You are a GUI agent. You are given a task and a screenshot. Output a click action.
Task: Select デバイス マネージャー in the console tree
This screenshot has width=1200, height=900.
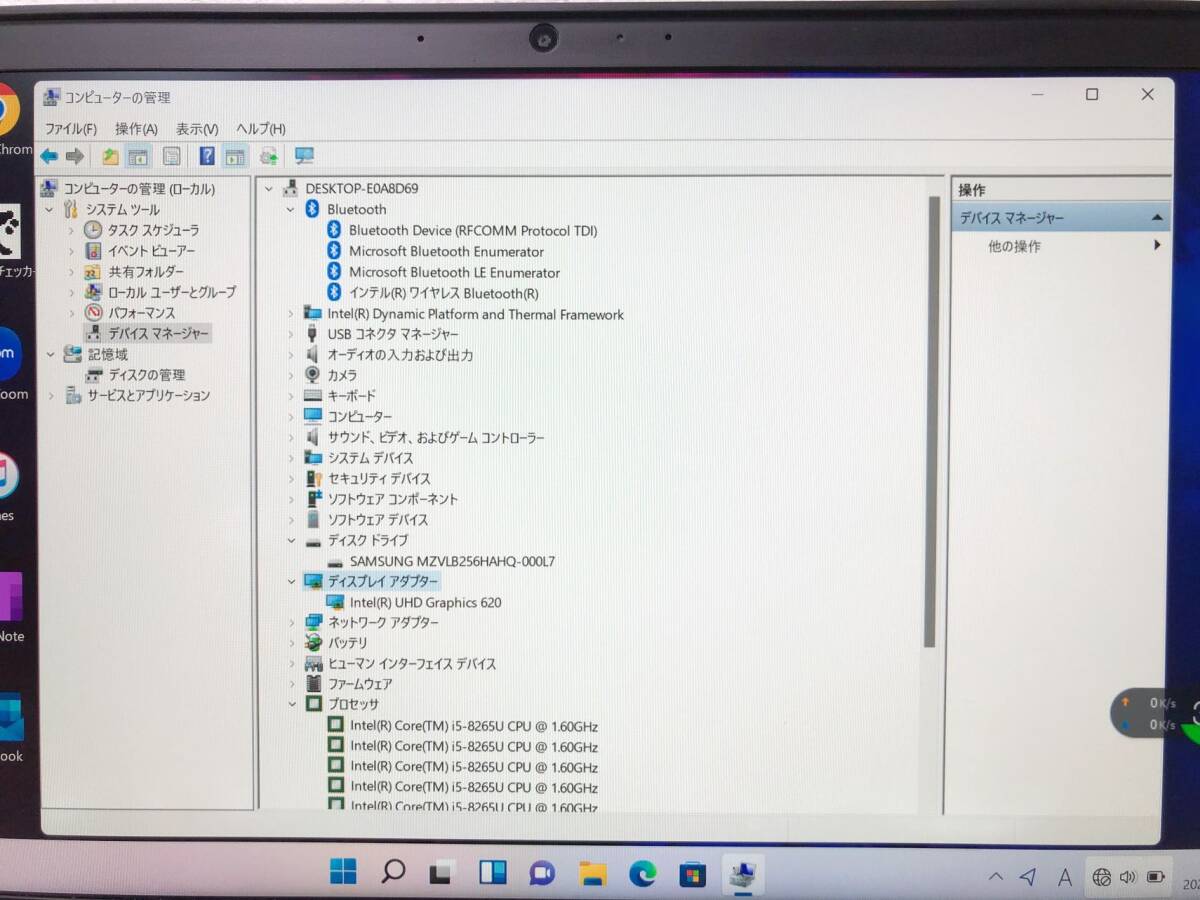pos(158,333)
